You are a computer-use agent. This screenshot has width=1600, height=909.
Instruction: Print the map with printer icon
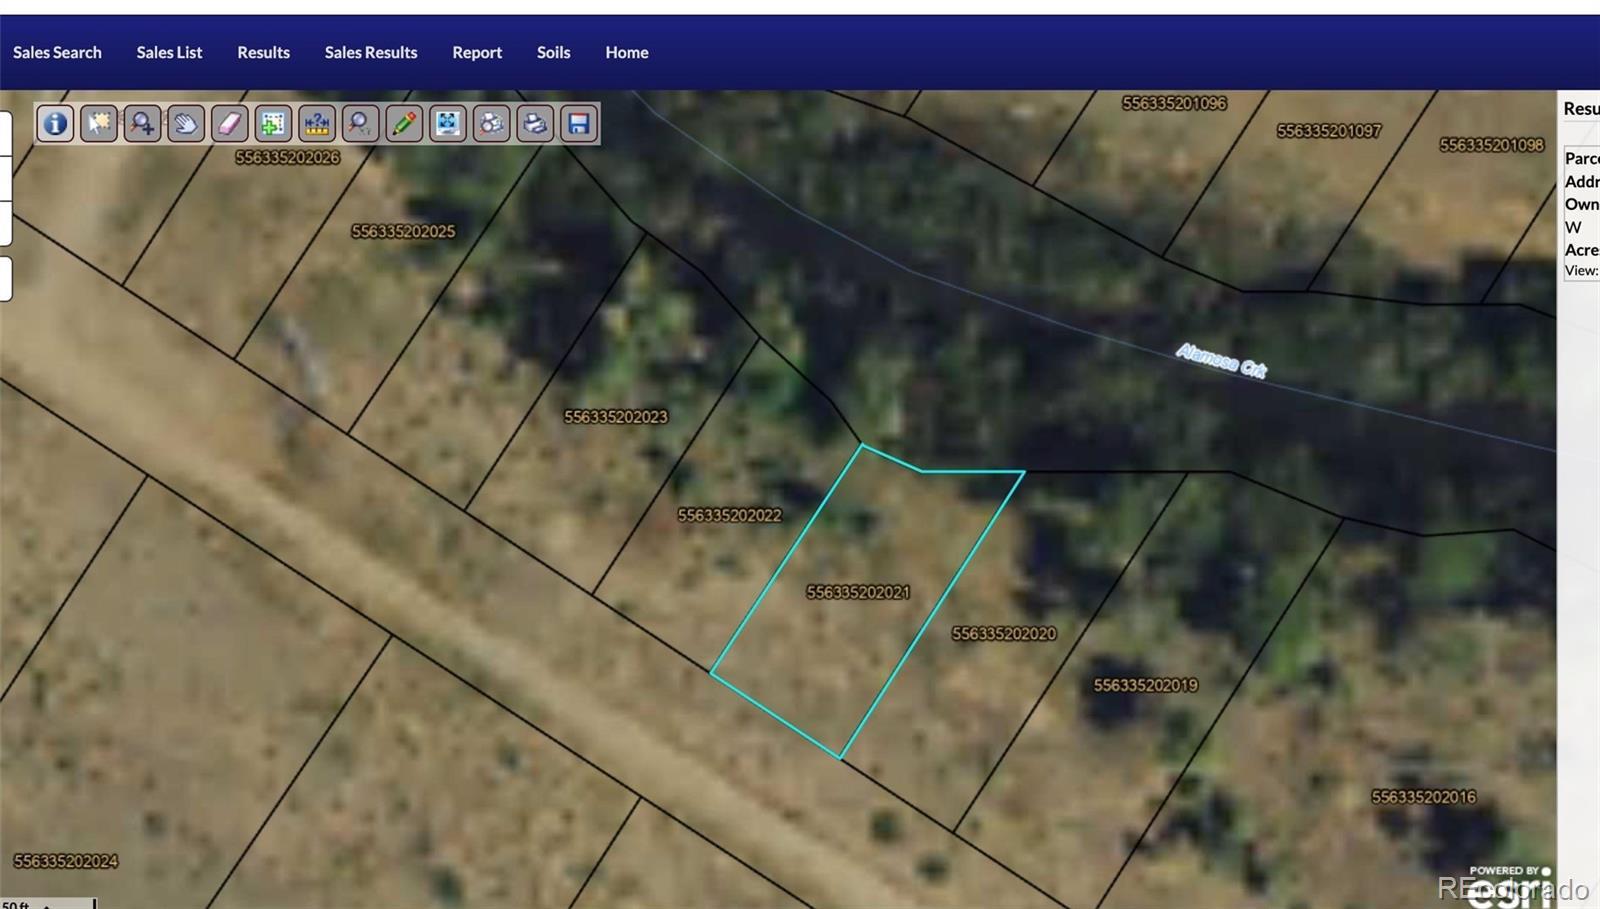(x=535, y=124)
